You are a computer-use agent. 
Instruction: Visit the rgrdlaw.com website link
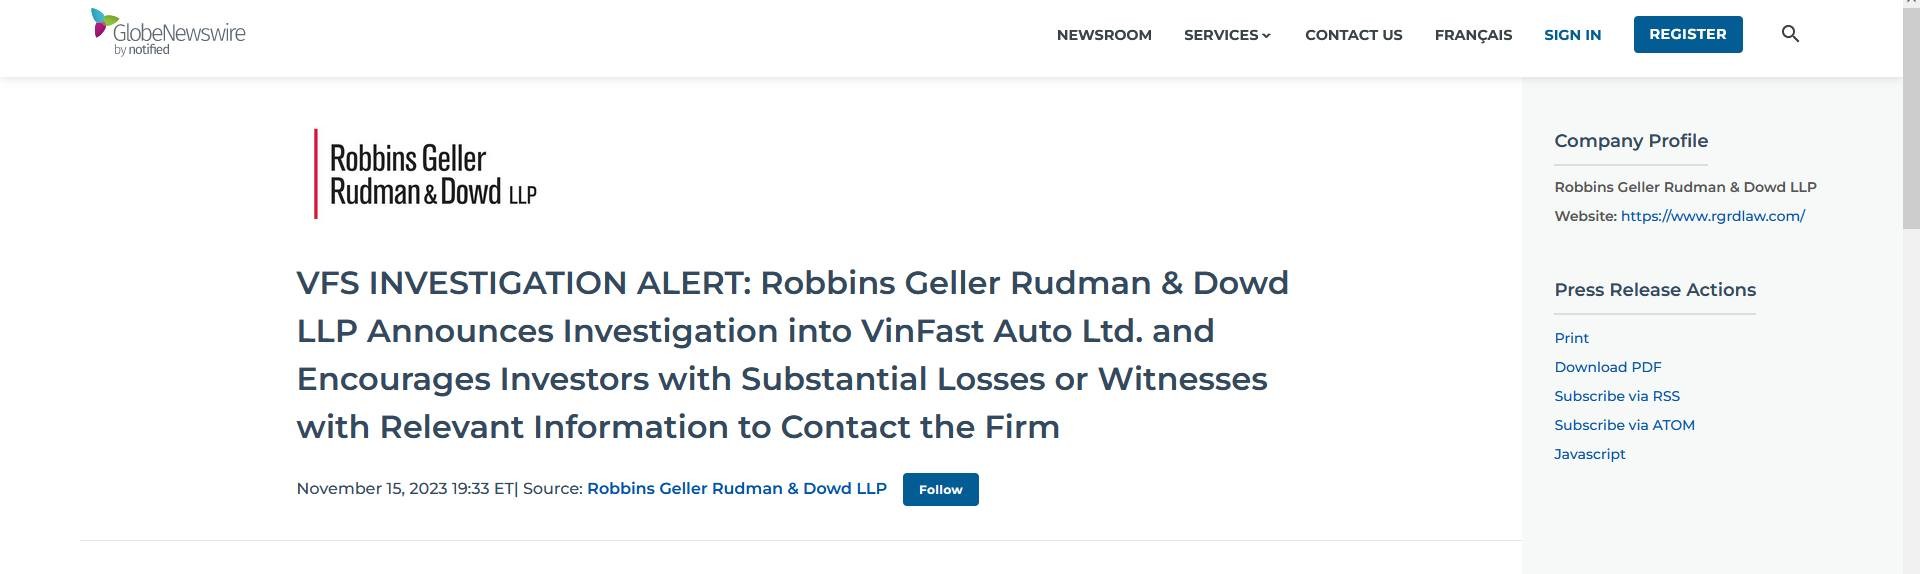(x=1712, y=216)
